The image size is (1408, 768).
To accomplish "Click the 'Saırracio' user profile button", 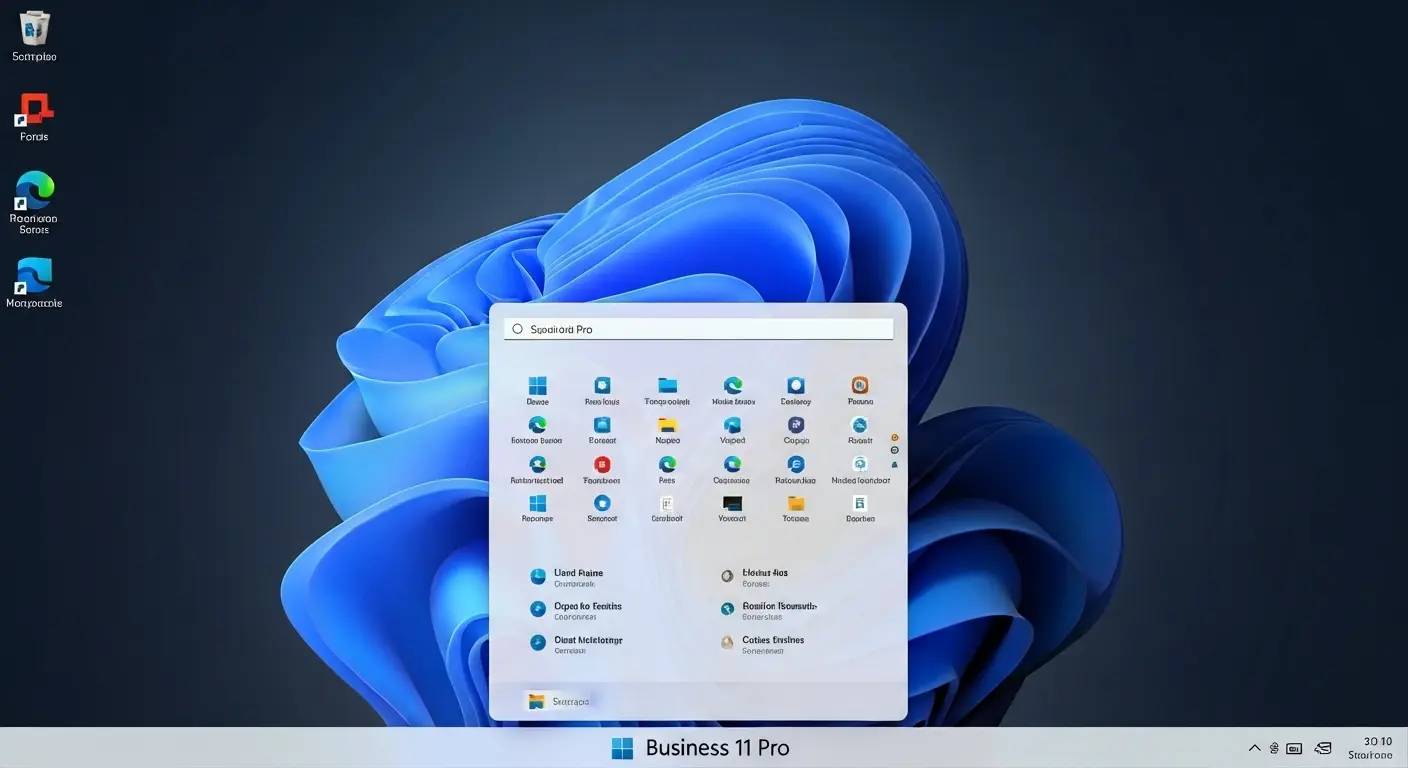I will tap(558, 701).
